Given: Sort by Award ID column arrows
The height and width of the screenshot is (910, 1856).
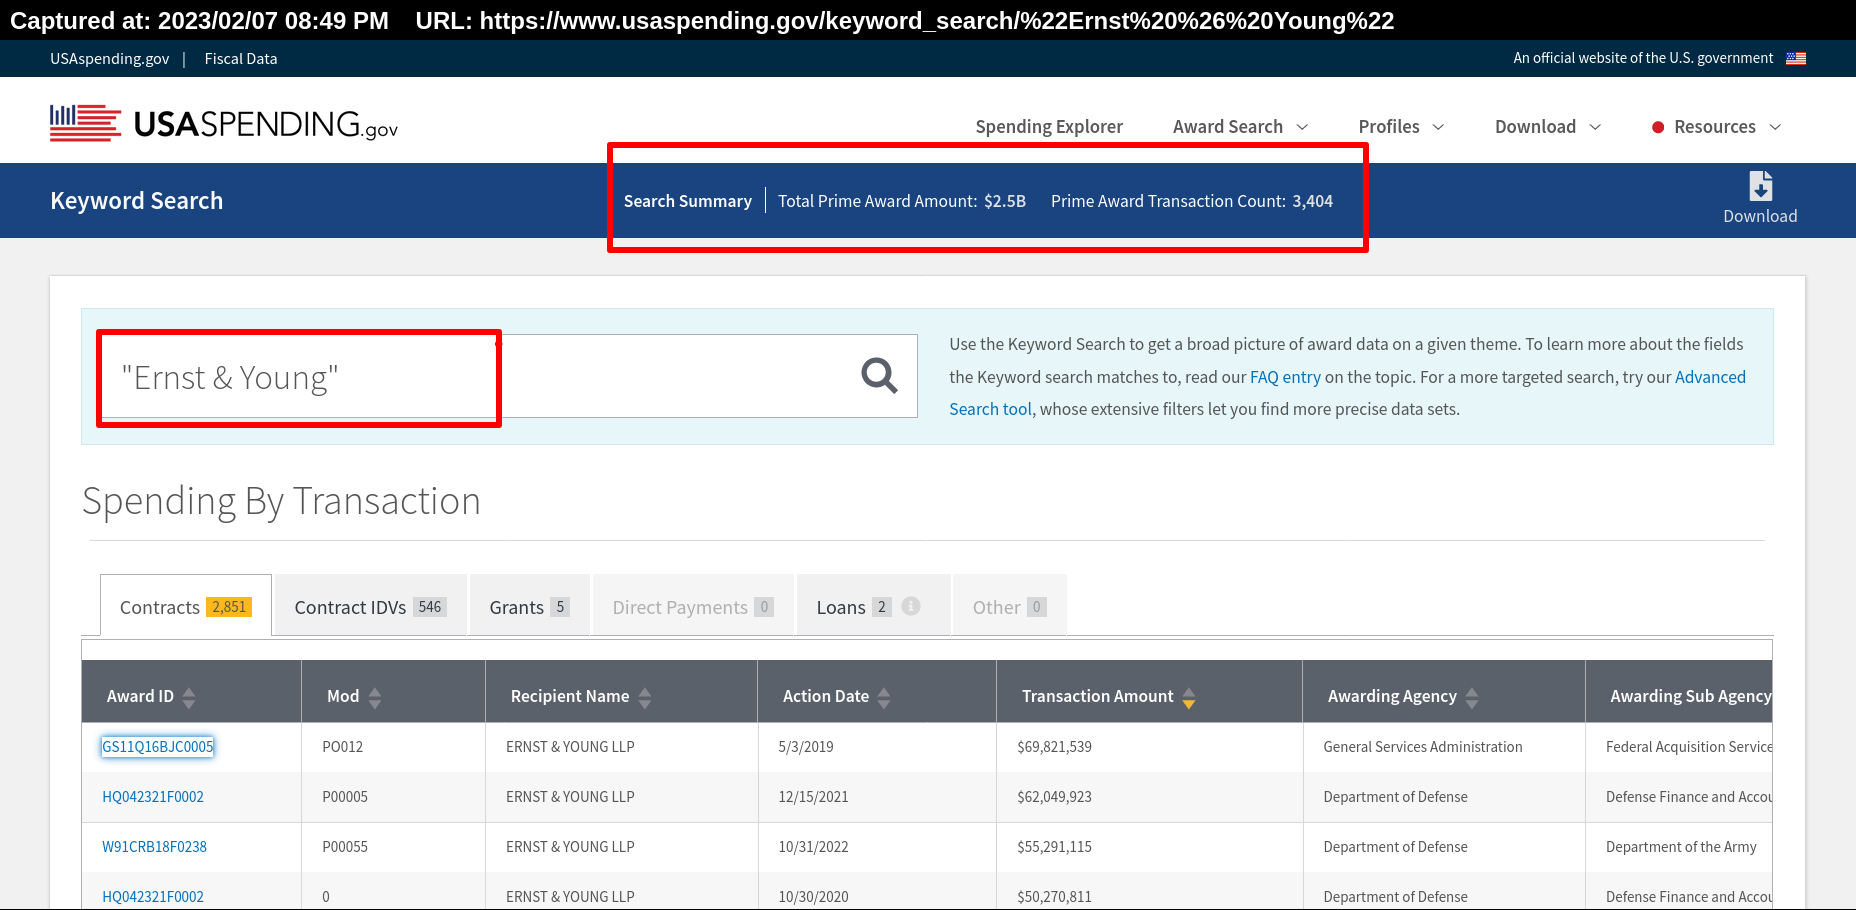Looking at the screenshot, I should [x=189, y=697].
